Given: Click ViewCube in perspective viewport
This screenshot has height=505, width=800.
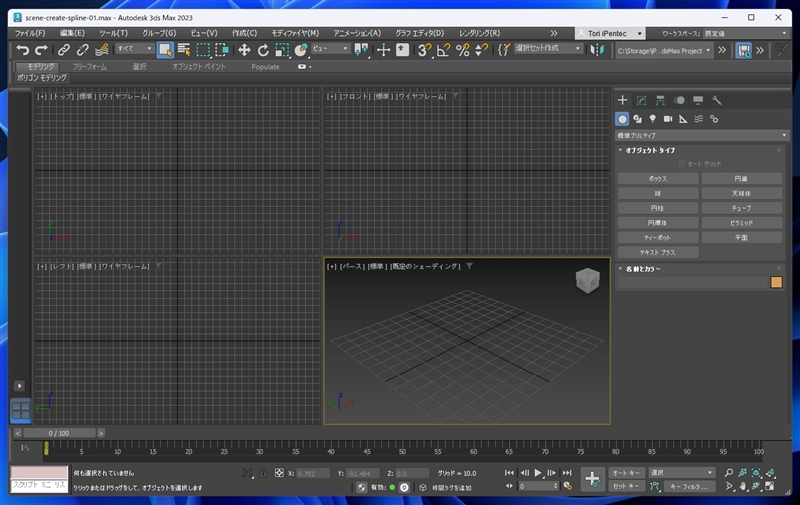Looking at the screenshot, I should (587, 280).
